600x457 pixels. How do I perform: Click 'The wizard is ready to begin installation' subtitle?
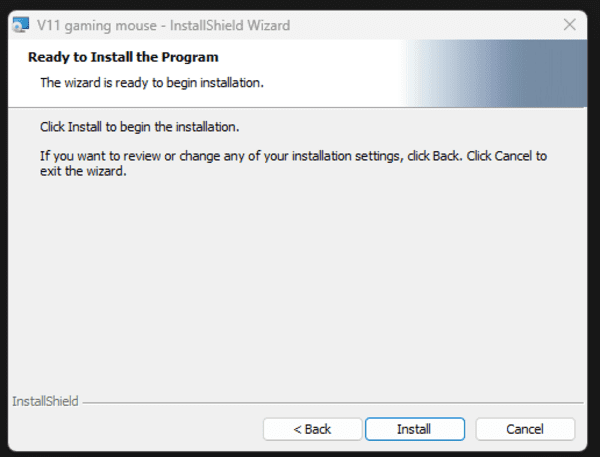click(151, 82)
